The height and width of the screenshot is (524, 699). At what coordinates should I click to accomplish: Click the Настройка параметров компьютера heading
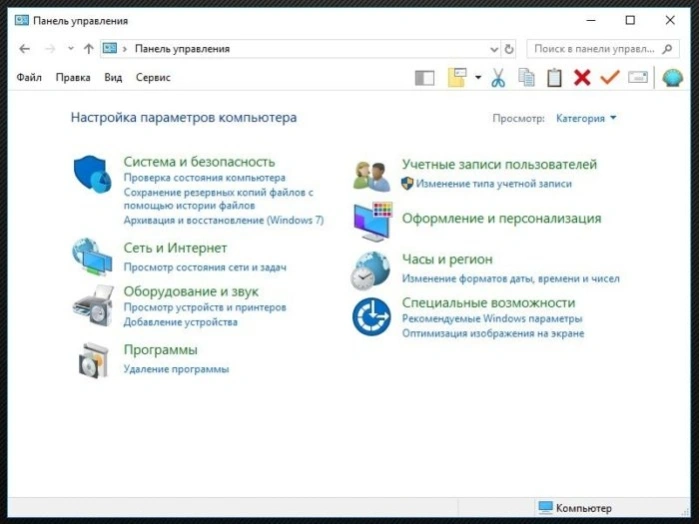tap(184, 118)
